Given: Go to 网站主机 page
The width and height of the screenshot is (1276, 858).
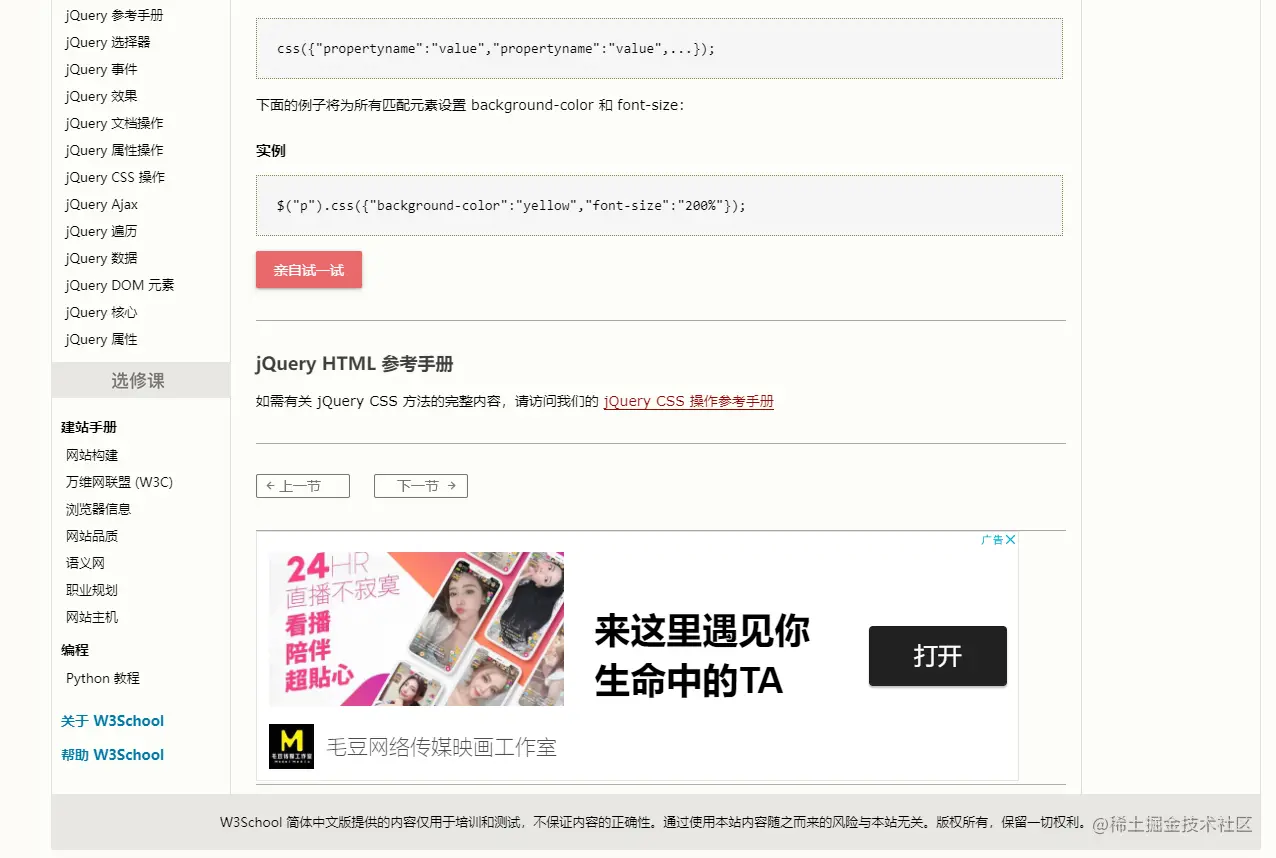Looking at the screenshot, I should pyautogui.click(x=92, y=617).
